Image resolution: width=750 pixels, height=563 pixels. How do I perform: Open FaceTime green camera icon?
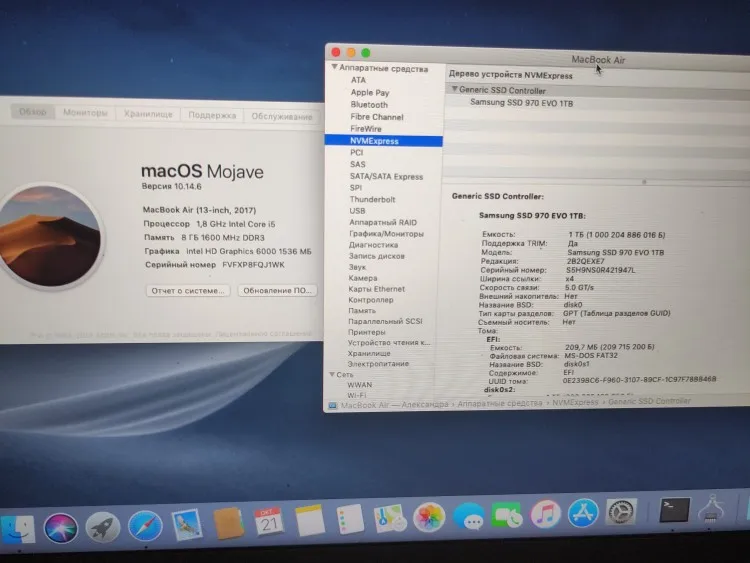[x=507, y=515]
